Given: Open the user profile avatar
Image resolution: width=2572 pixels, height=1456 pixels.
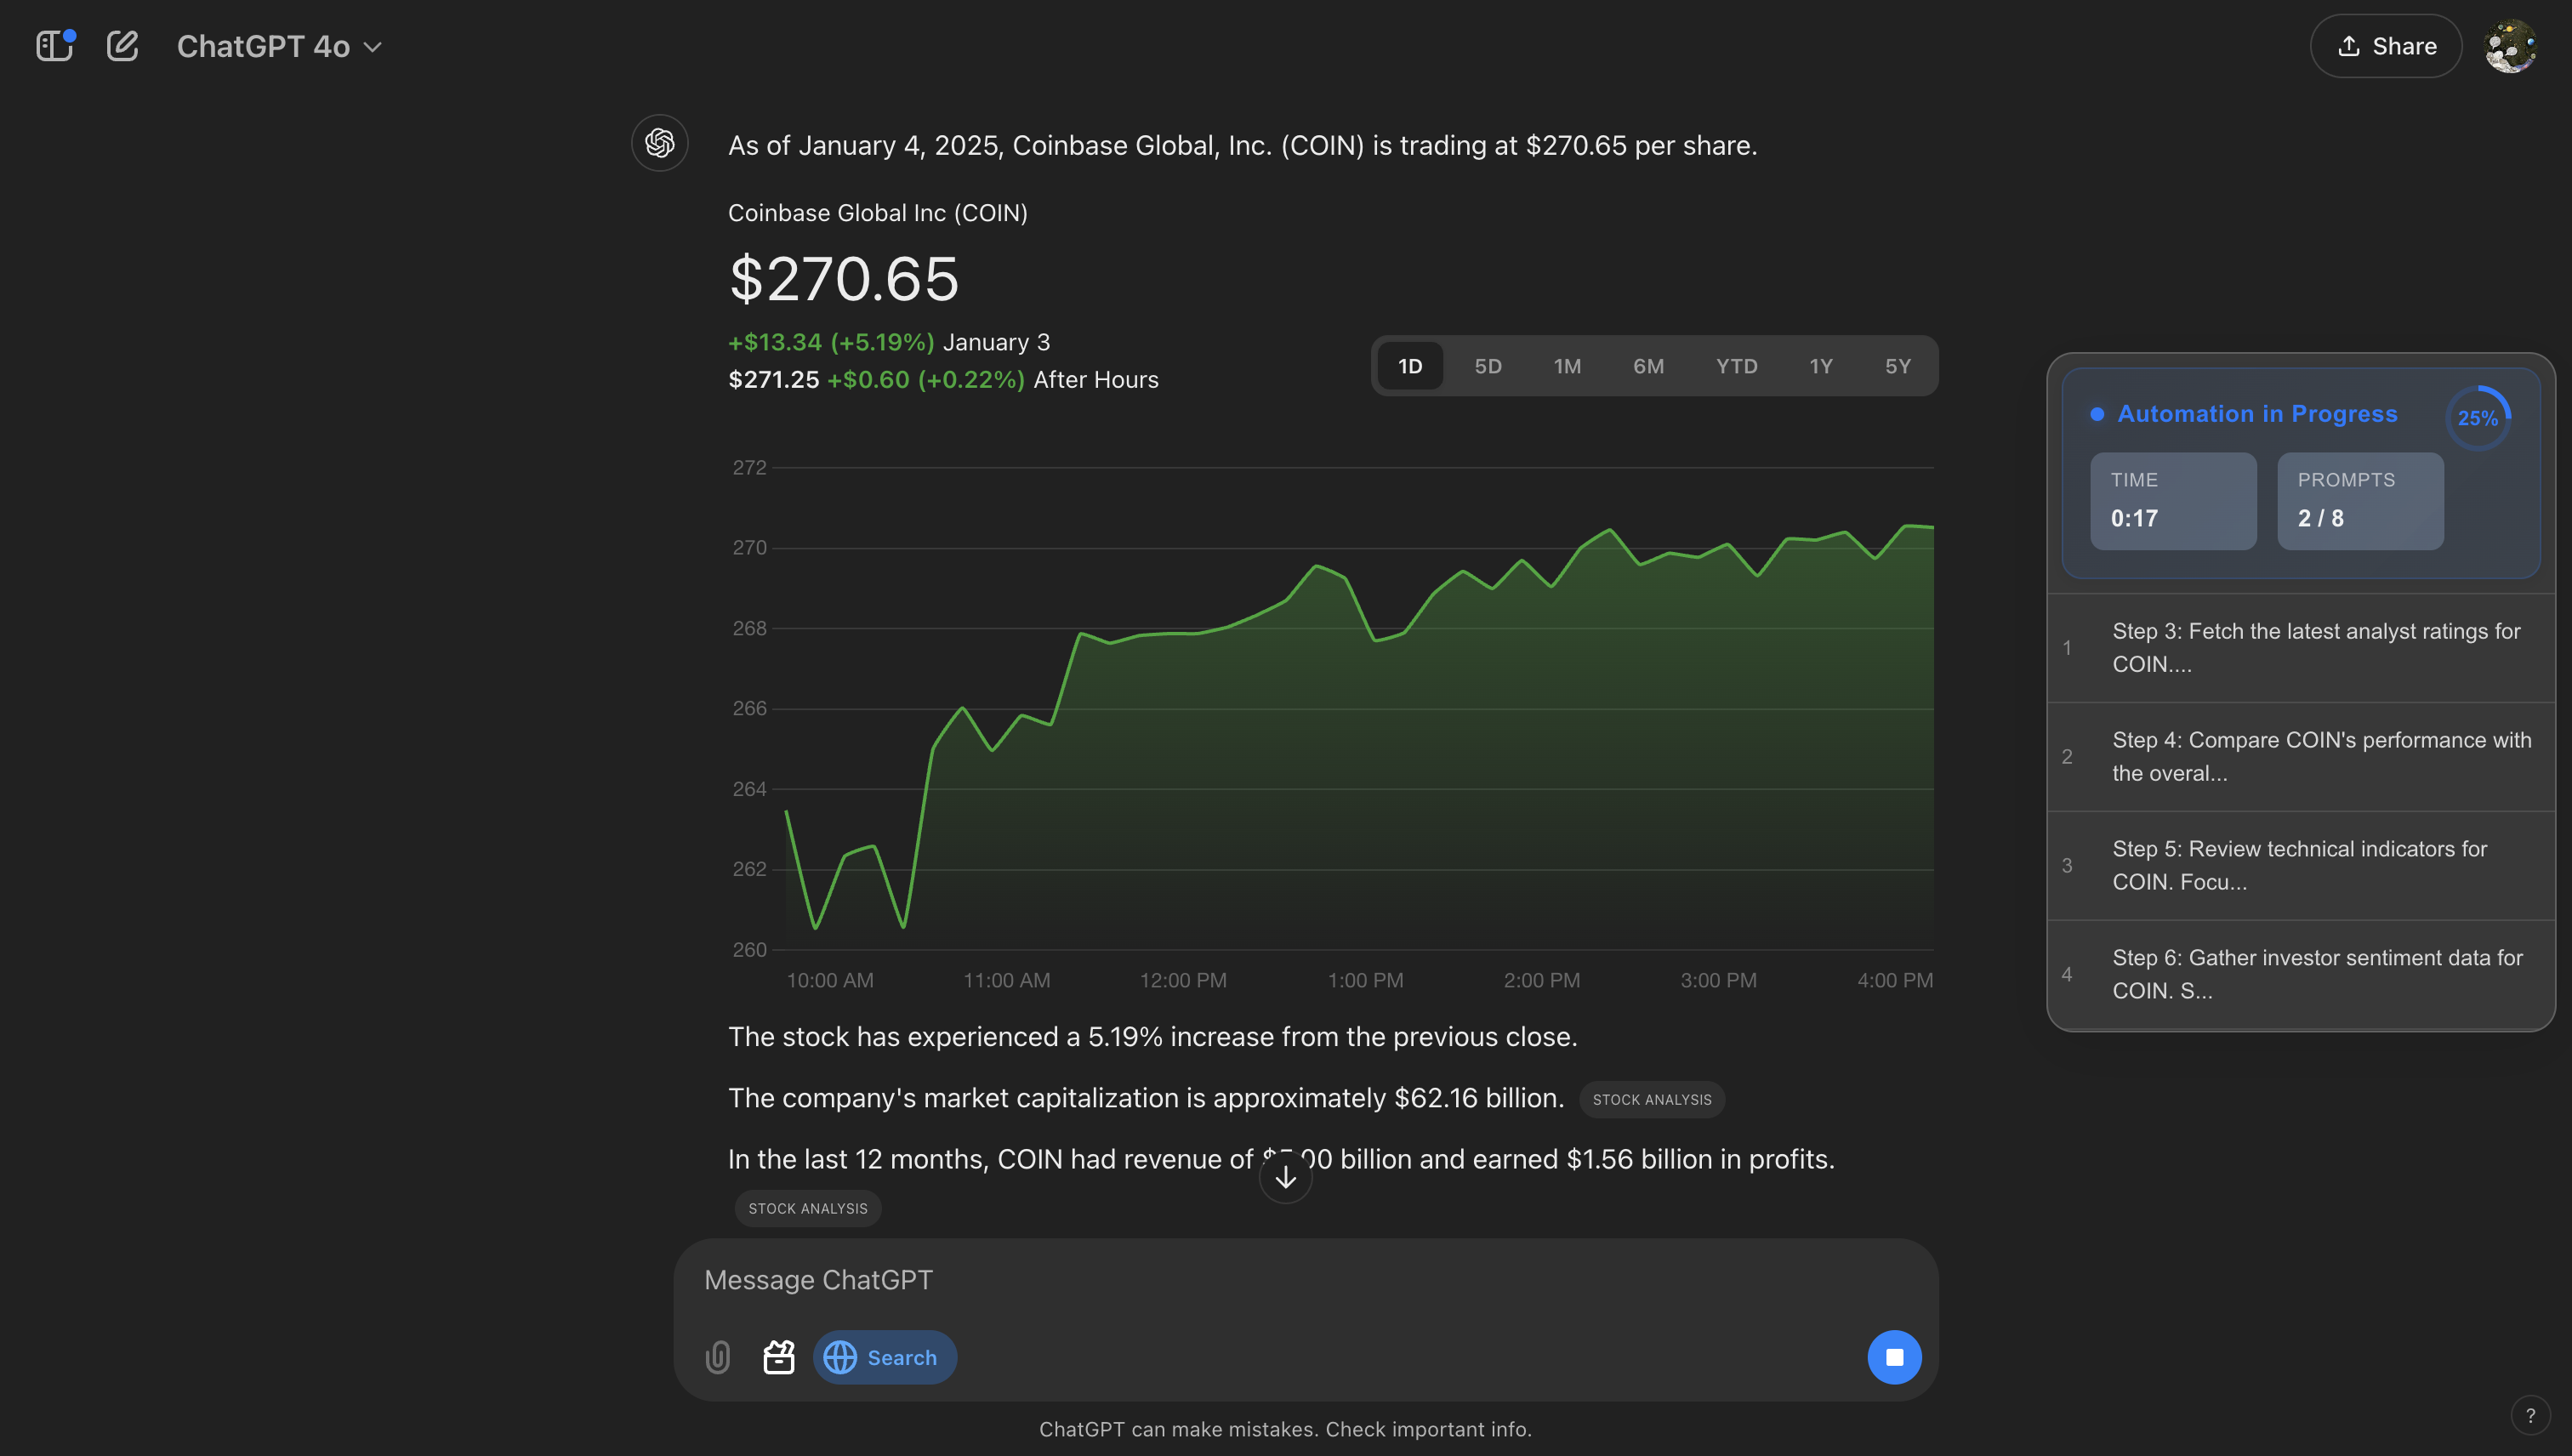Looking at the screenshot, I should point(2510,46).
